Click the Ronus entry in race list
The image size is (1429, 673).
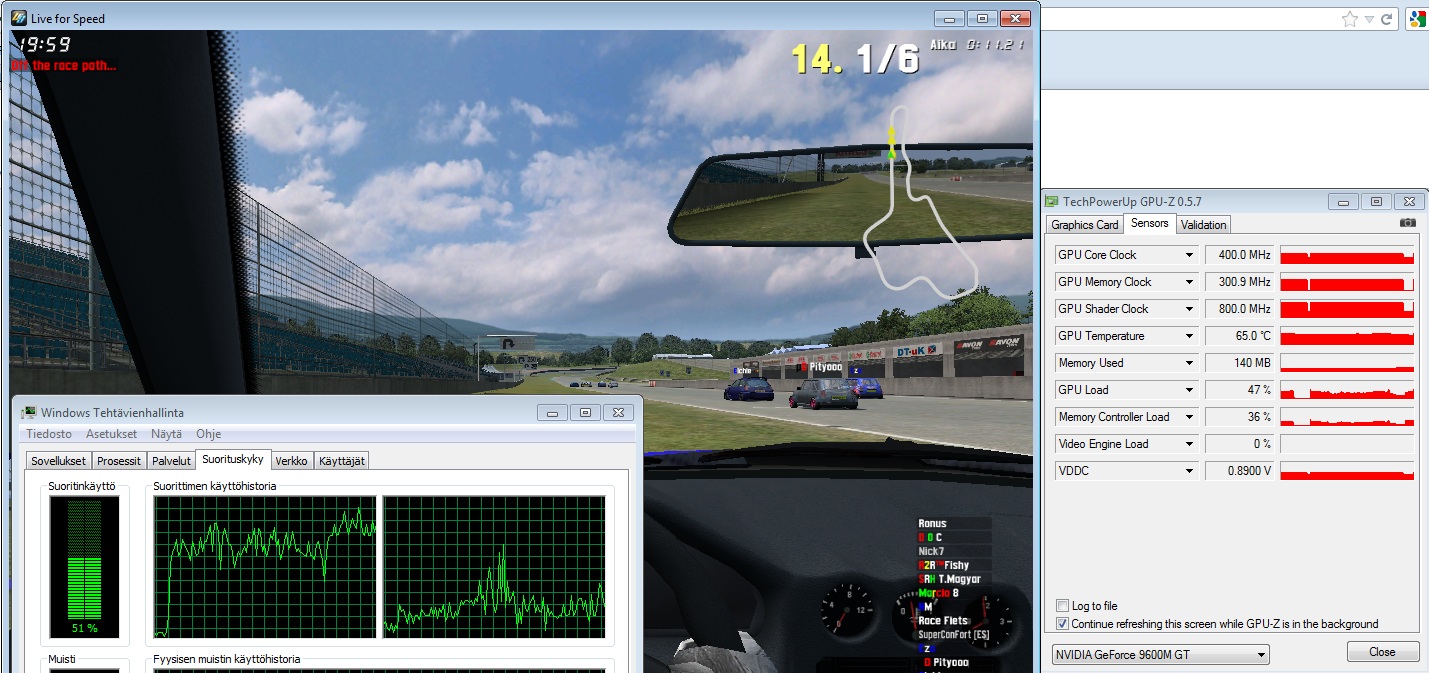pos(932,523)
